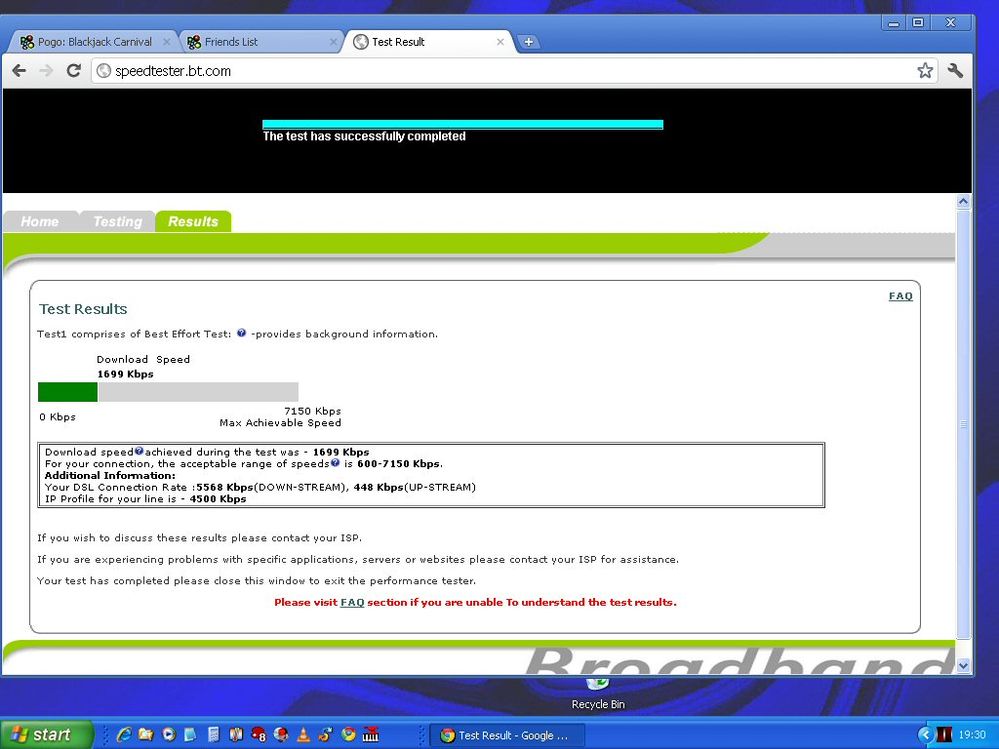Open the Windows start menu
Image resolution: width=999 pixels, height=749 pixels.
pos(46,734)
